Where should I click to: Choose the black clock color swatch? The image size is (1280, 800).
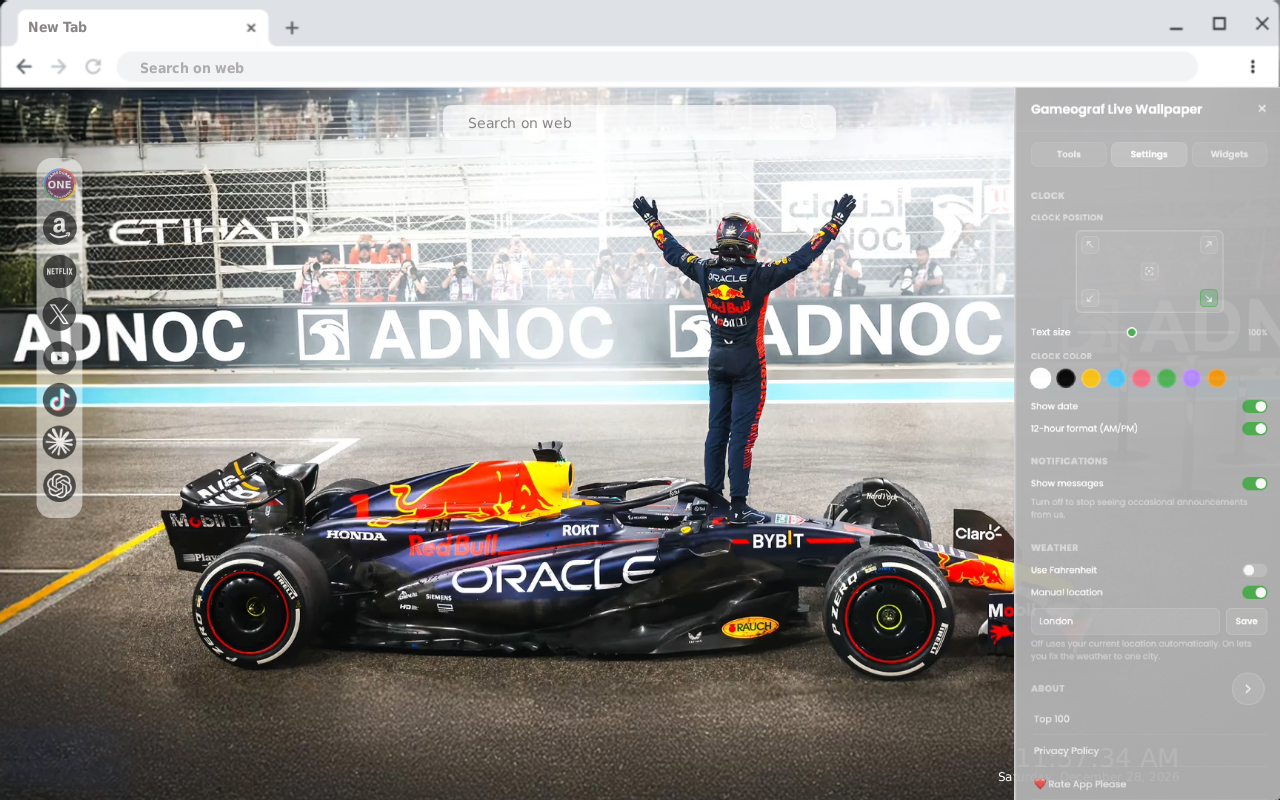1066,378
